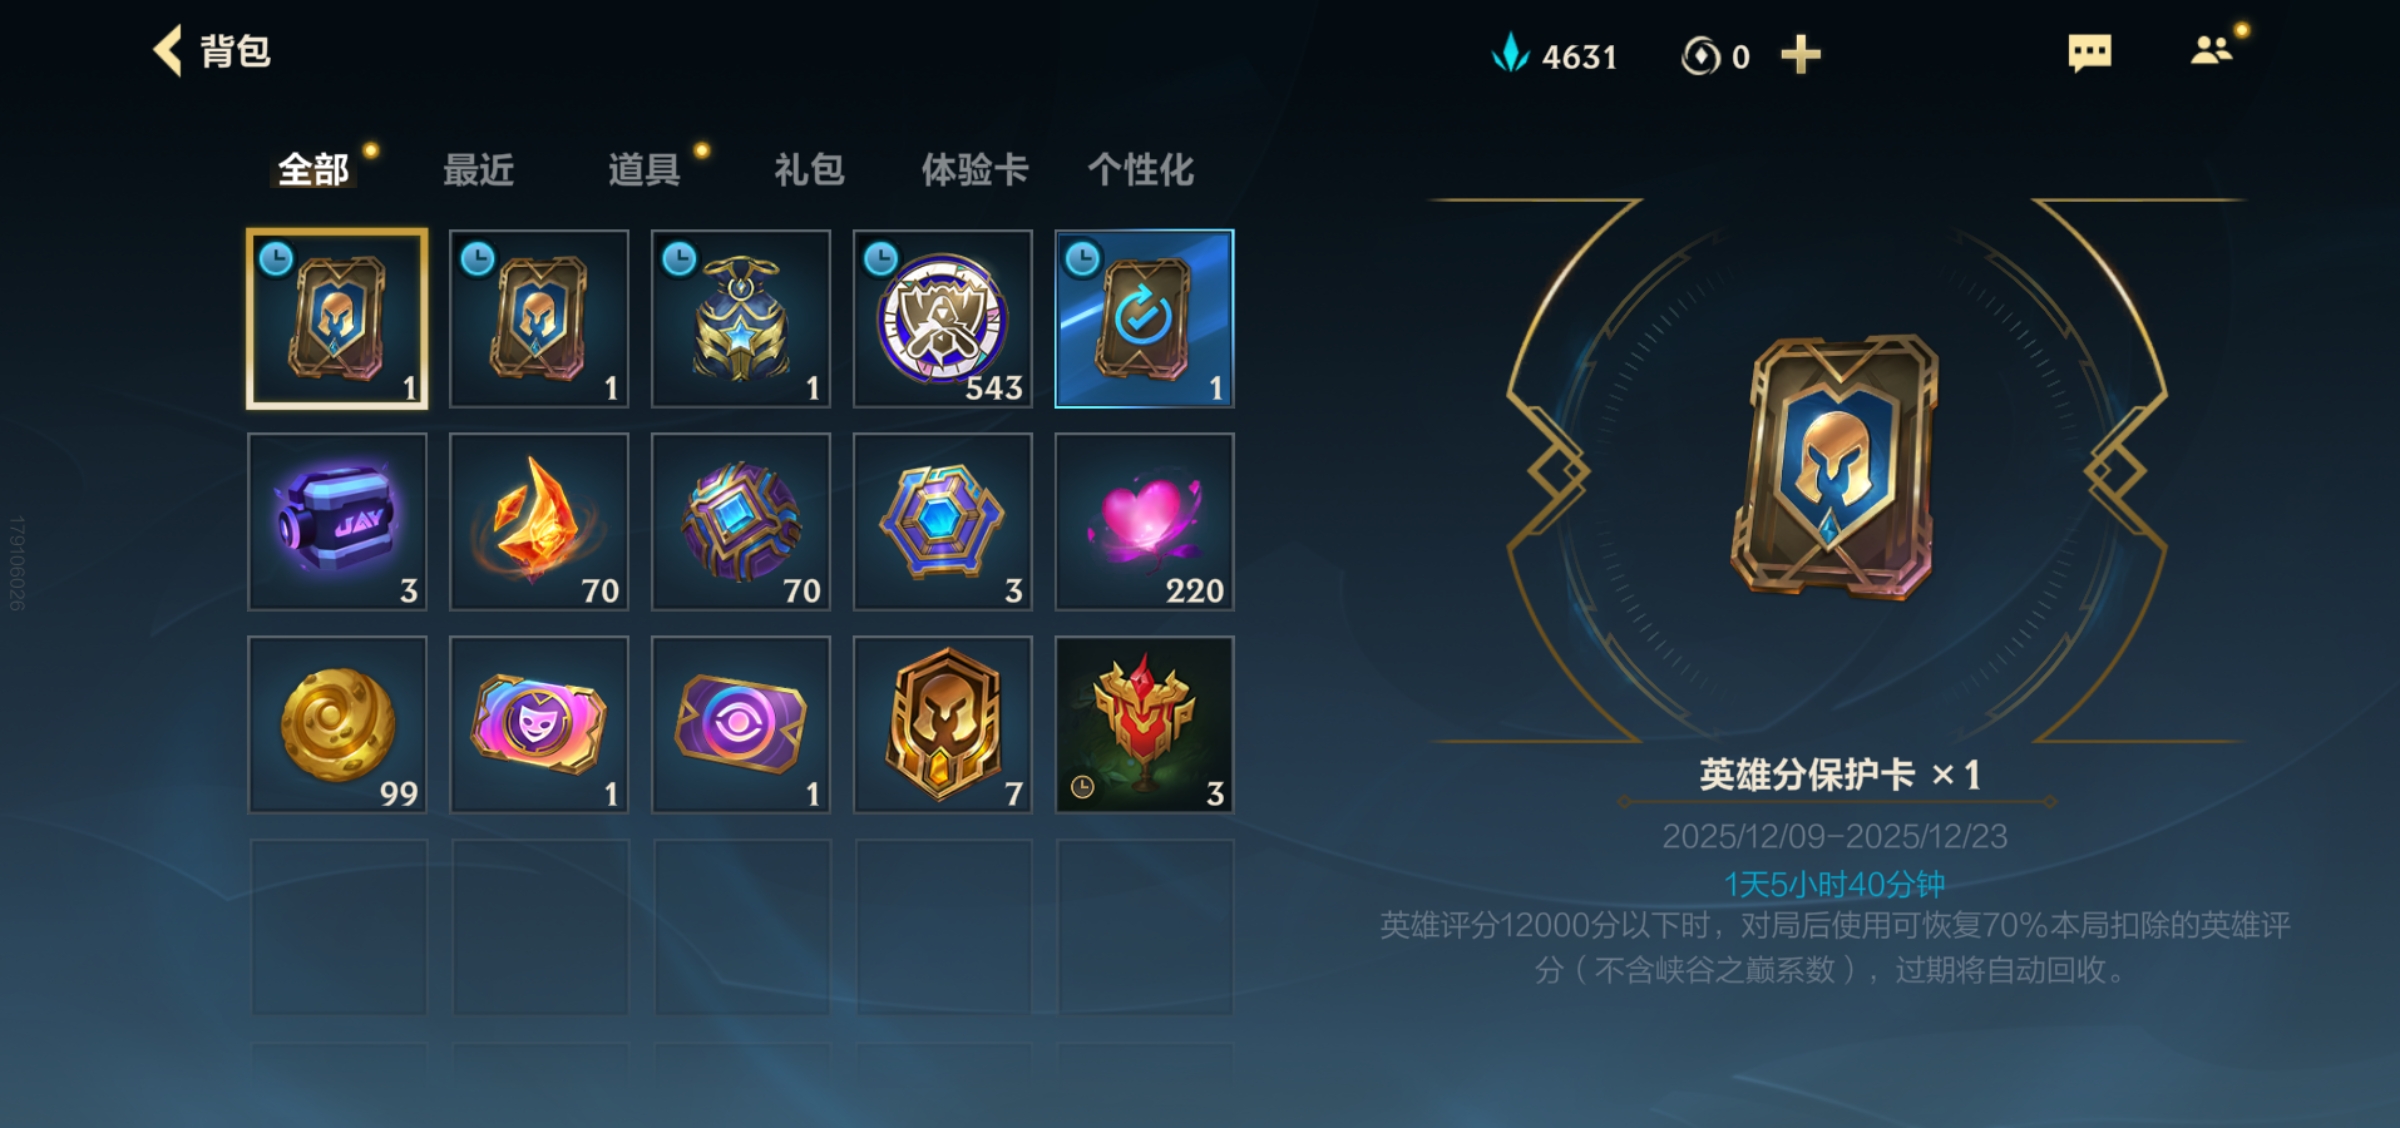Select the round emblem item with 543

942,319
